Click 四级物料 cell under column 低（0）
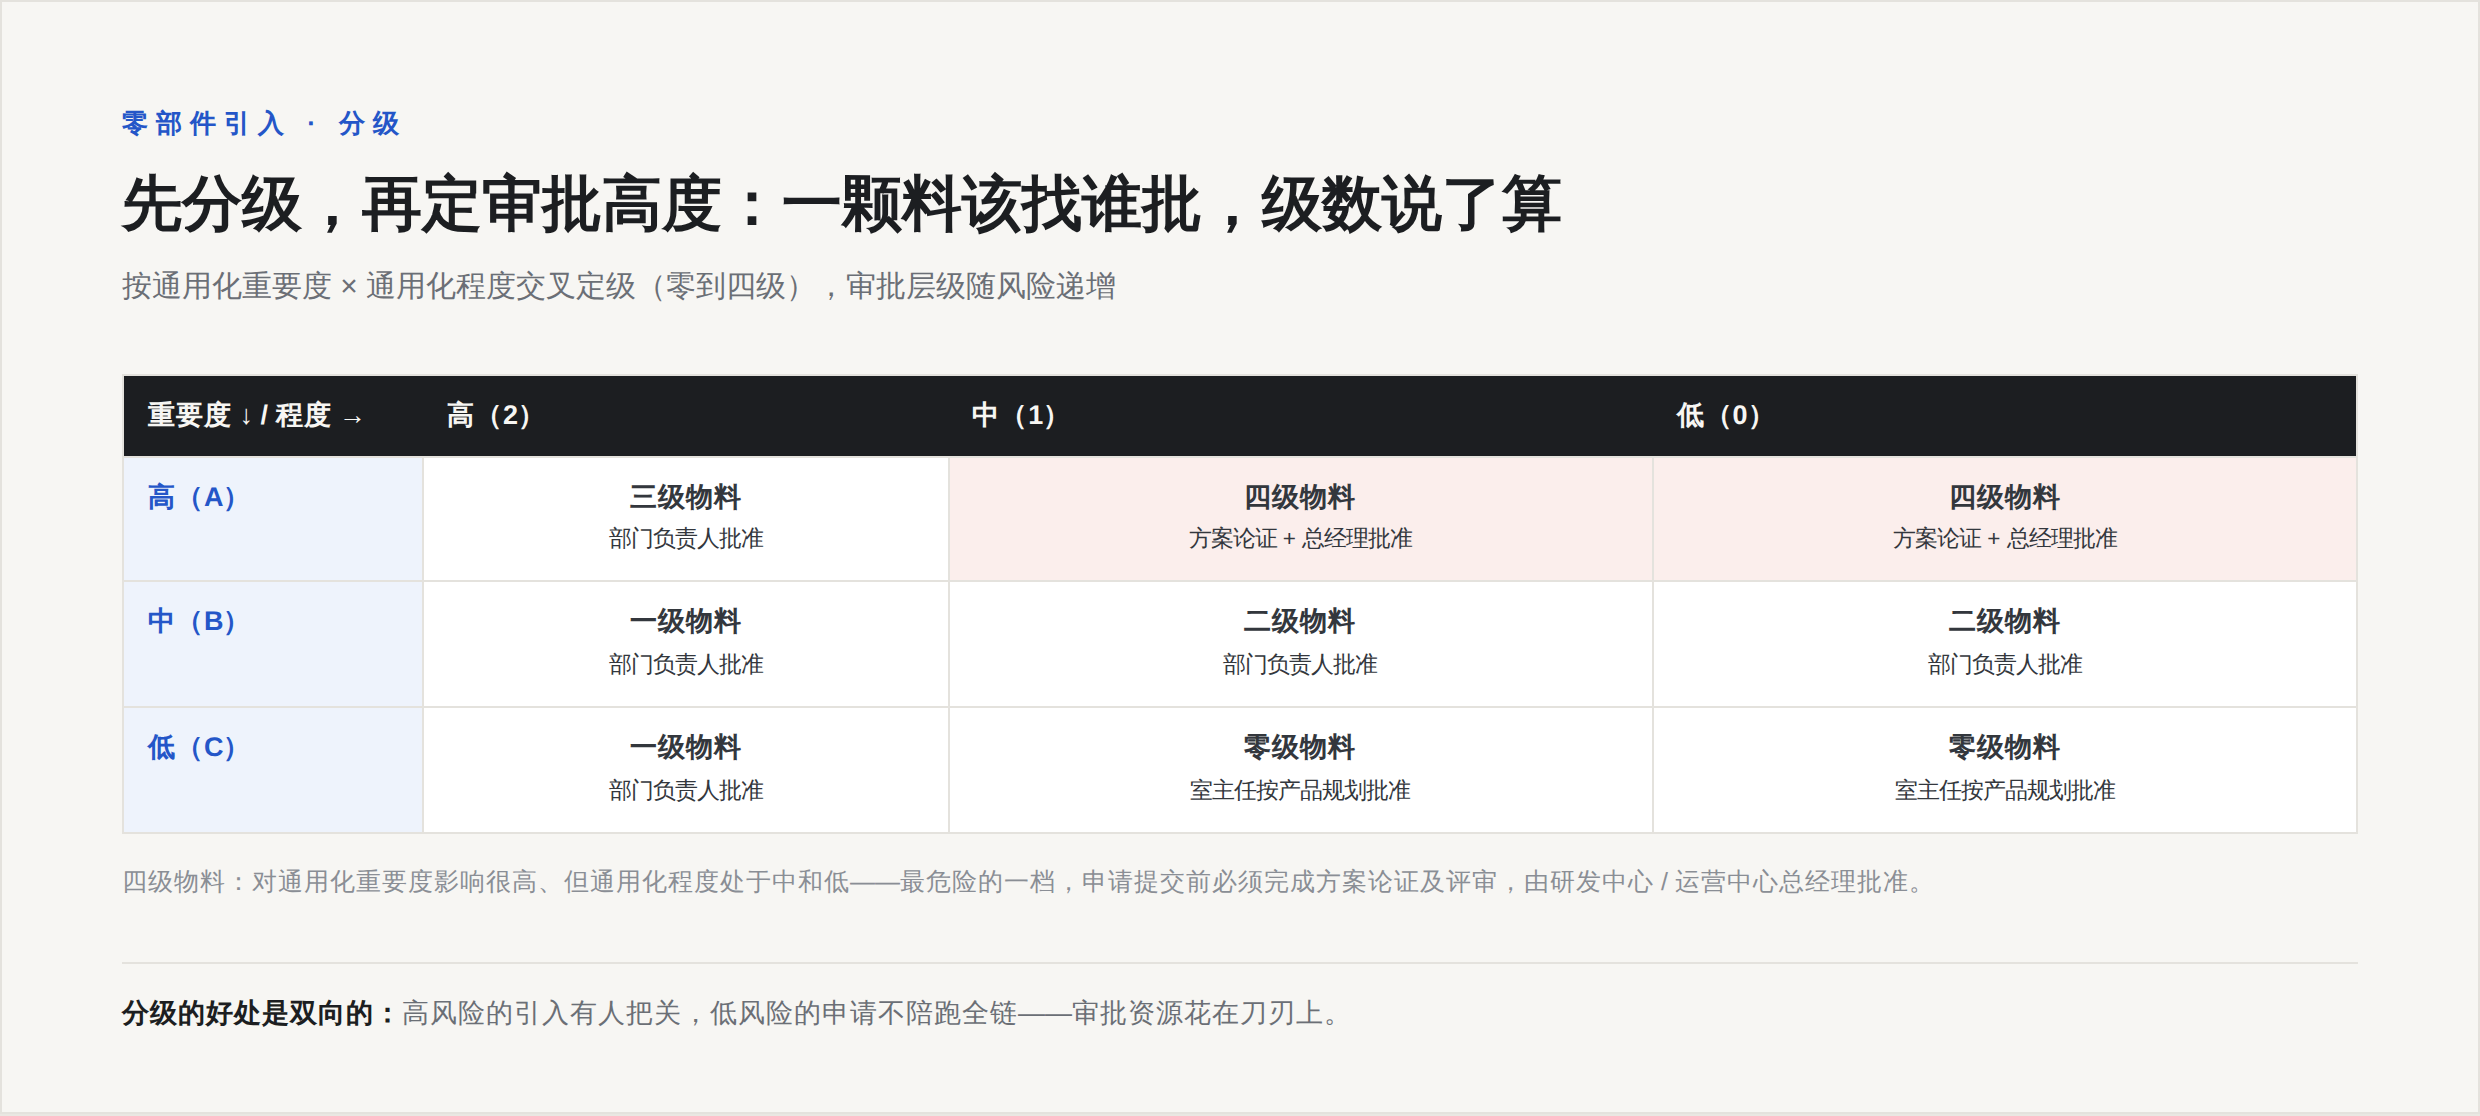 (2005, 519)
